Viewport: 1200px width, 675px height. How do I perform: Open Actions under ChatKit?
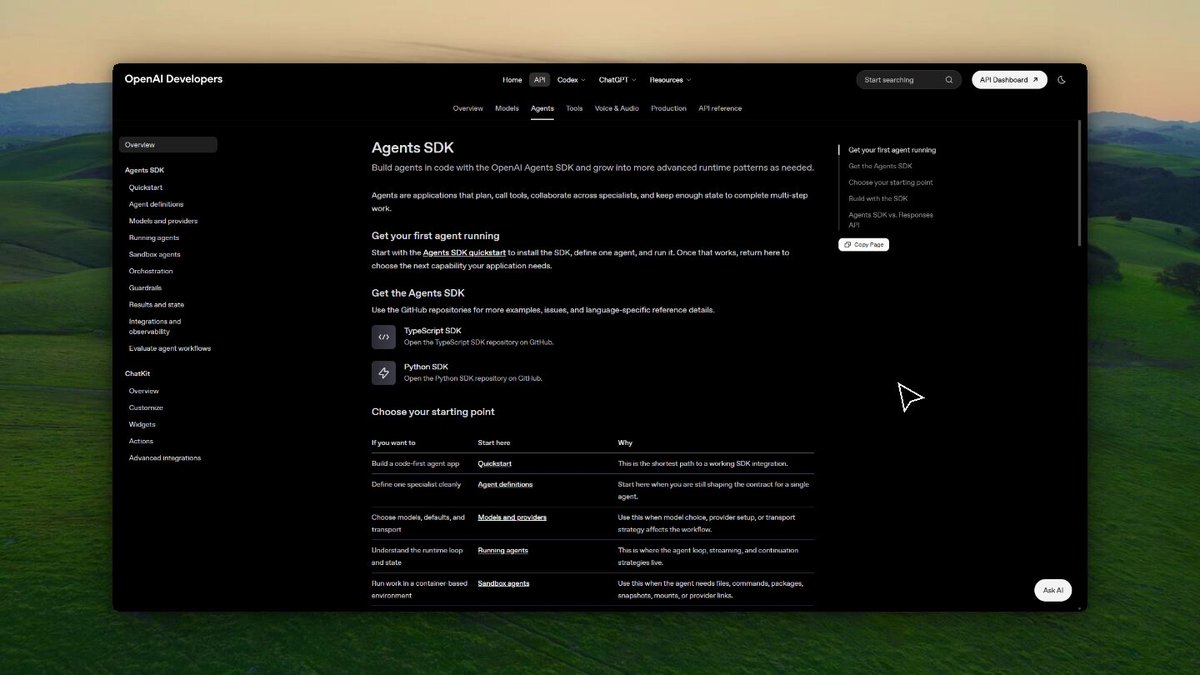click(x=141, y=441)
